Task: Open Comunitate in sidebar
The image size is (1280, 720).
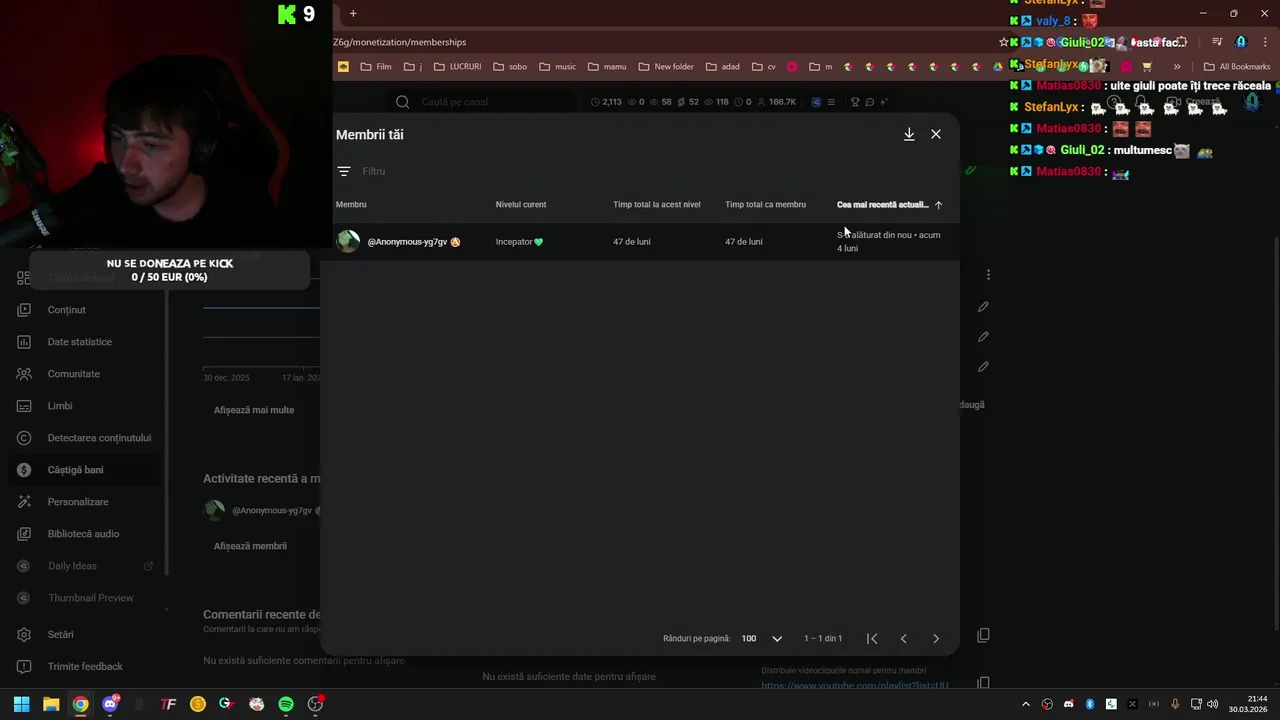Action: pyautogui.click(x=73, y=374)
